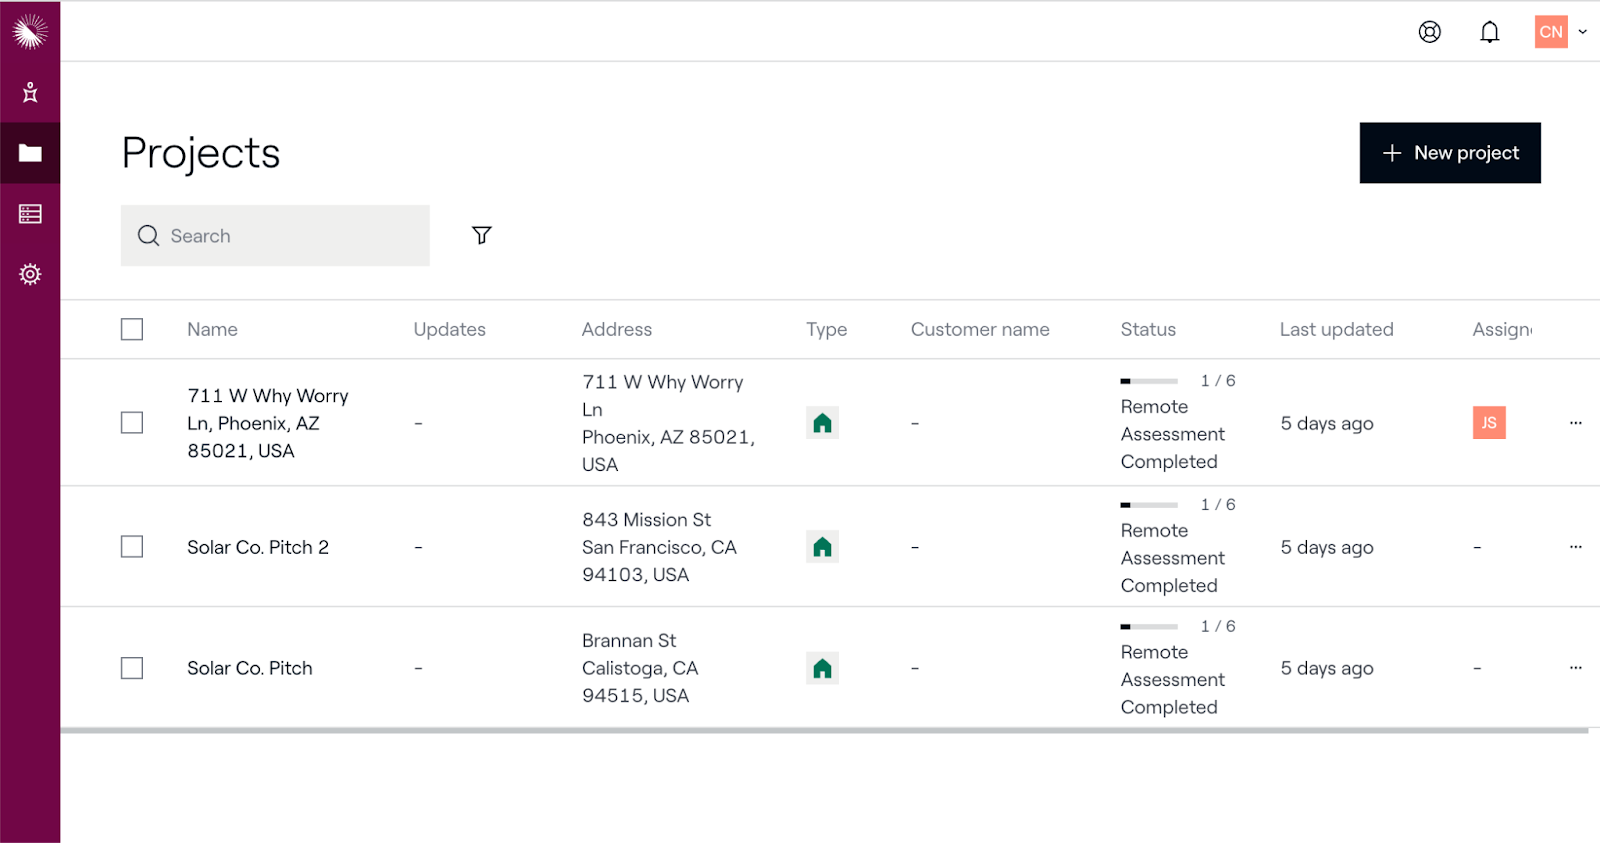Open the leads person icon in sidebar
Screen dimensions: 1600x843
coord(30,92)
